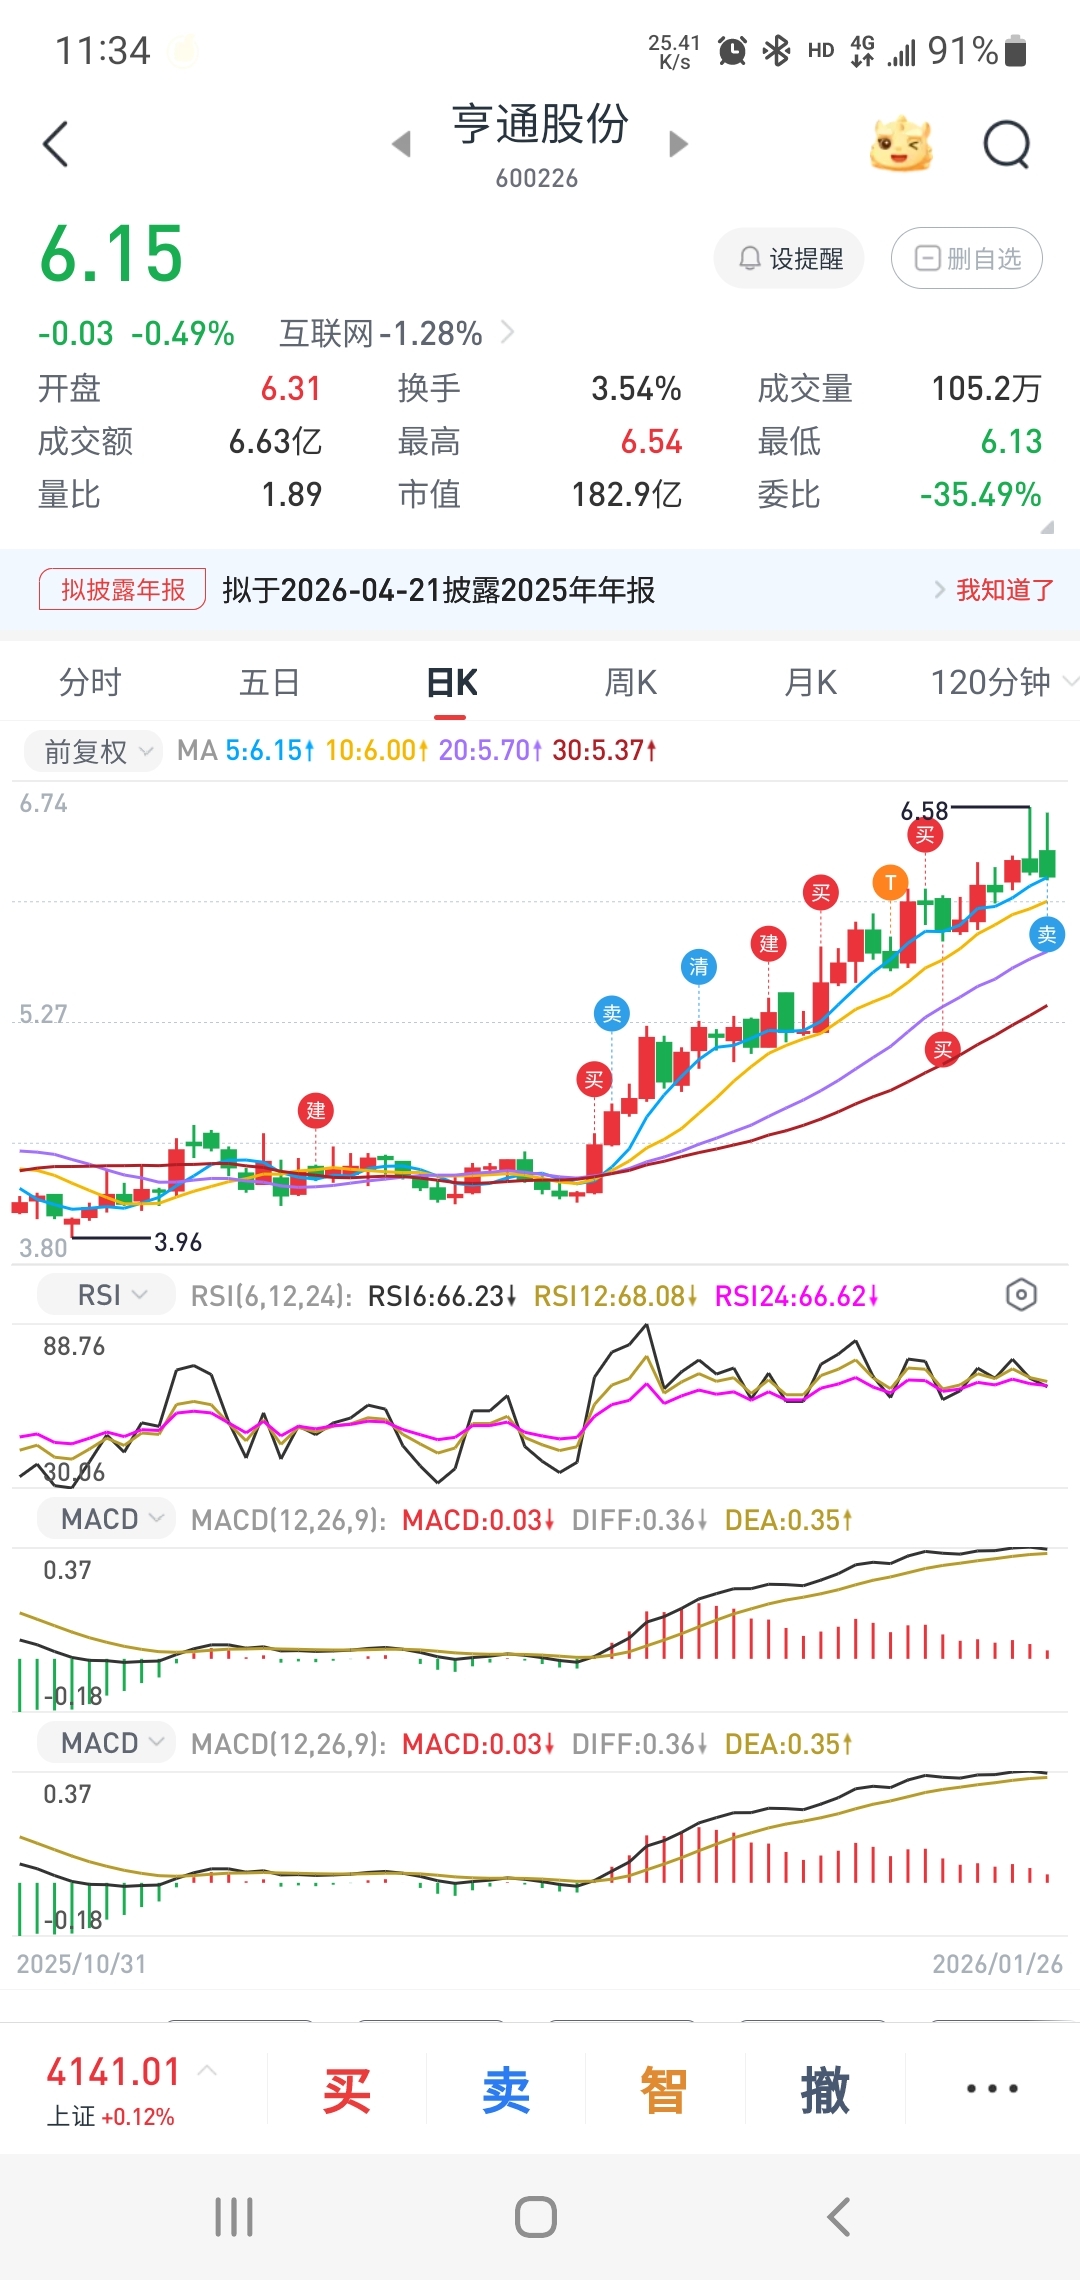The height and width of the screenshot is (2280, 1080).
Task: Open RSI indicator settings hexagon icon
Action: tap(1020, 1295)
